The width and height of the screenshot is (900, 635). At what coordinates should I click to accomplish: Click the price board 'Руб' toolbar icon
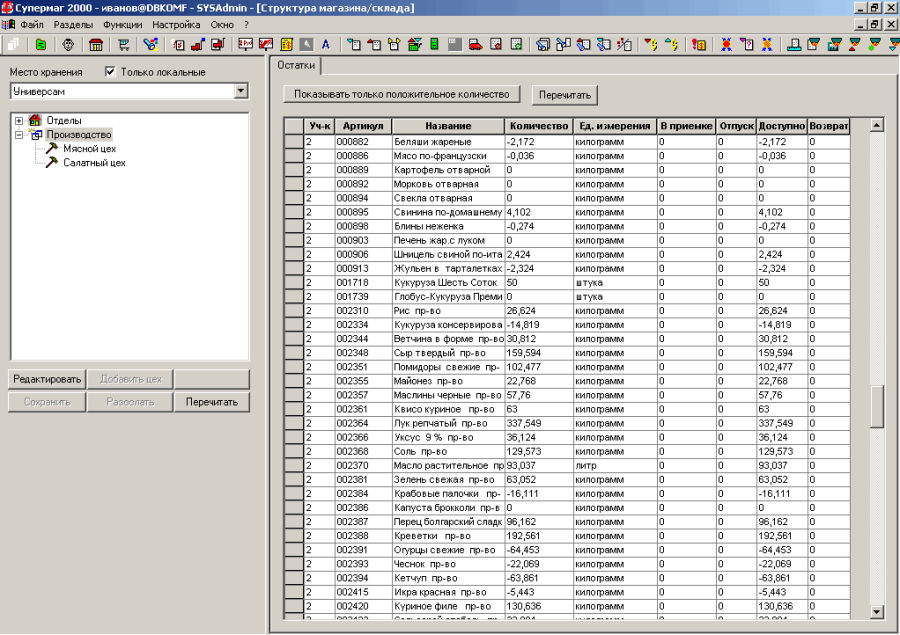246,45
